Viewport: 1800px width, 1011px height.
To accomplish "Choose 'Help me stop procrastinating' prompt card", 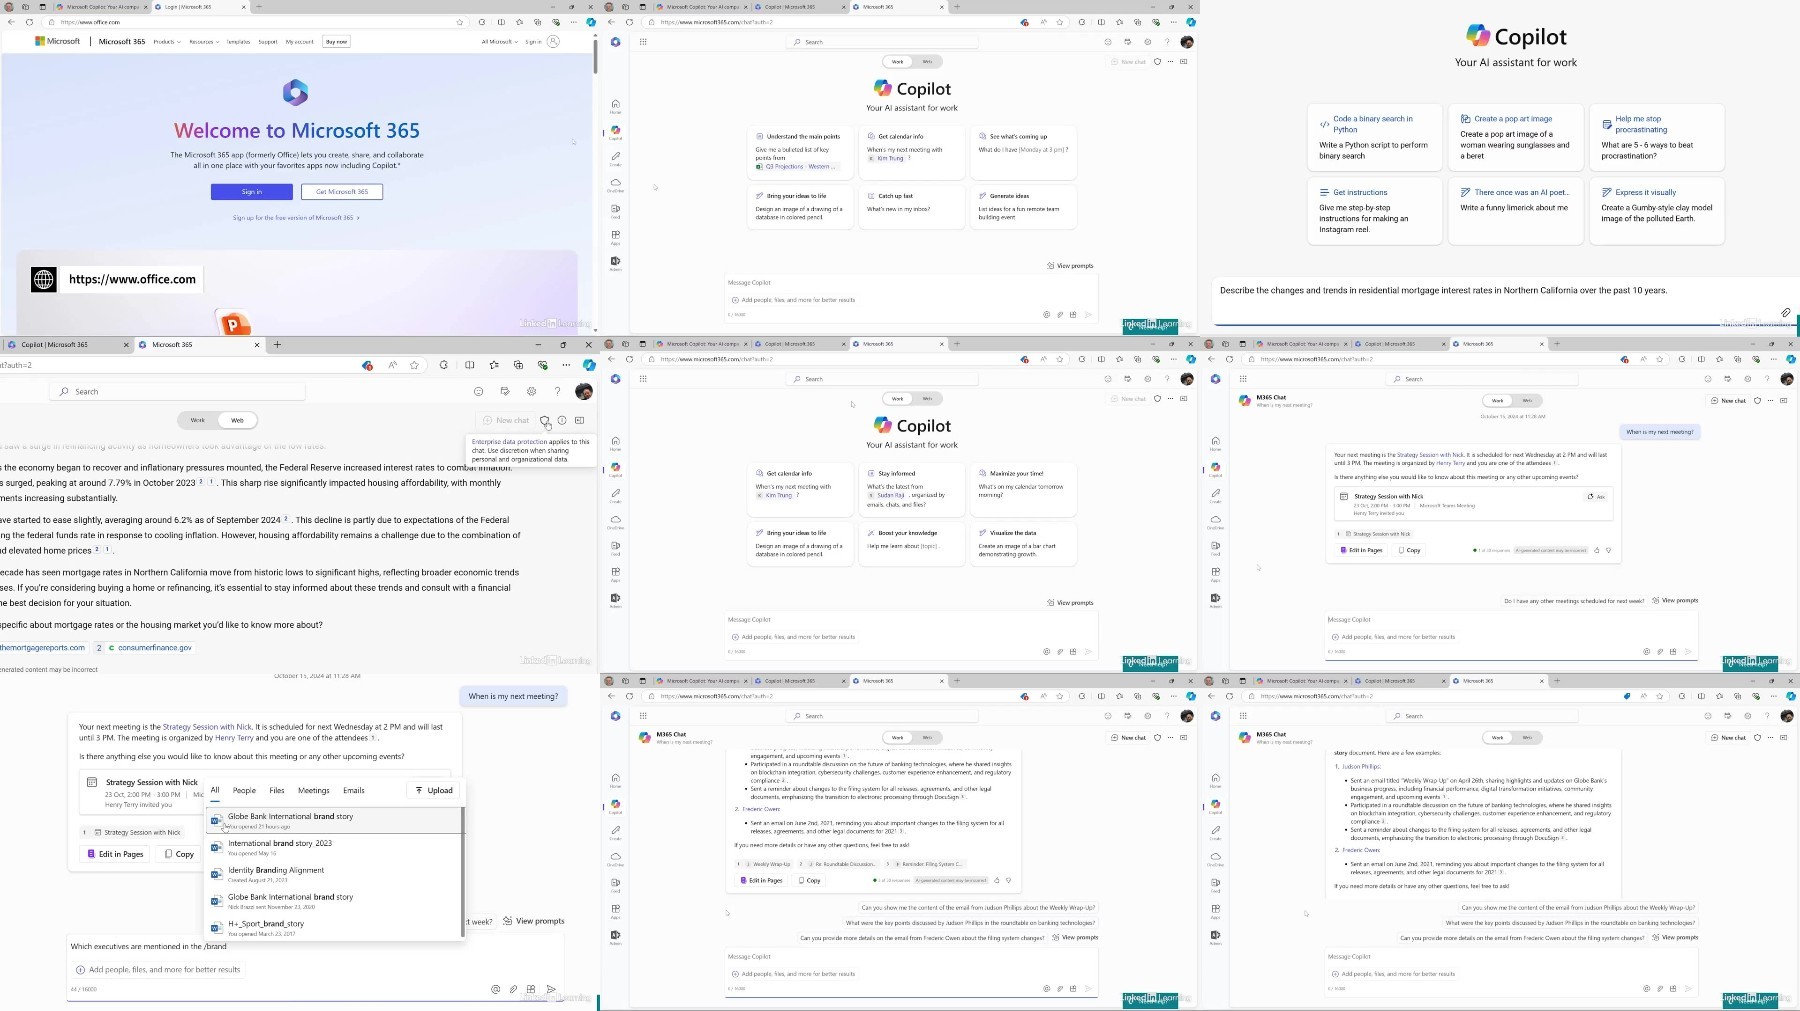I will coord(1656,139).
